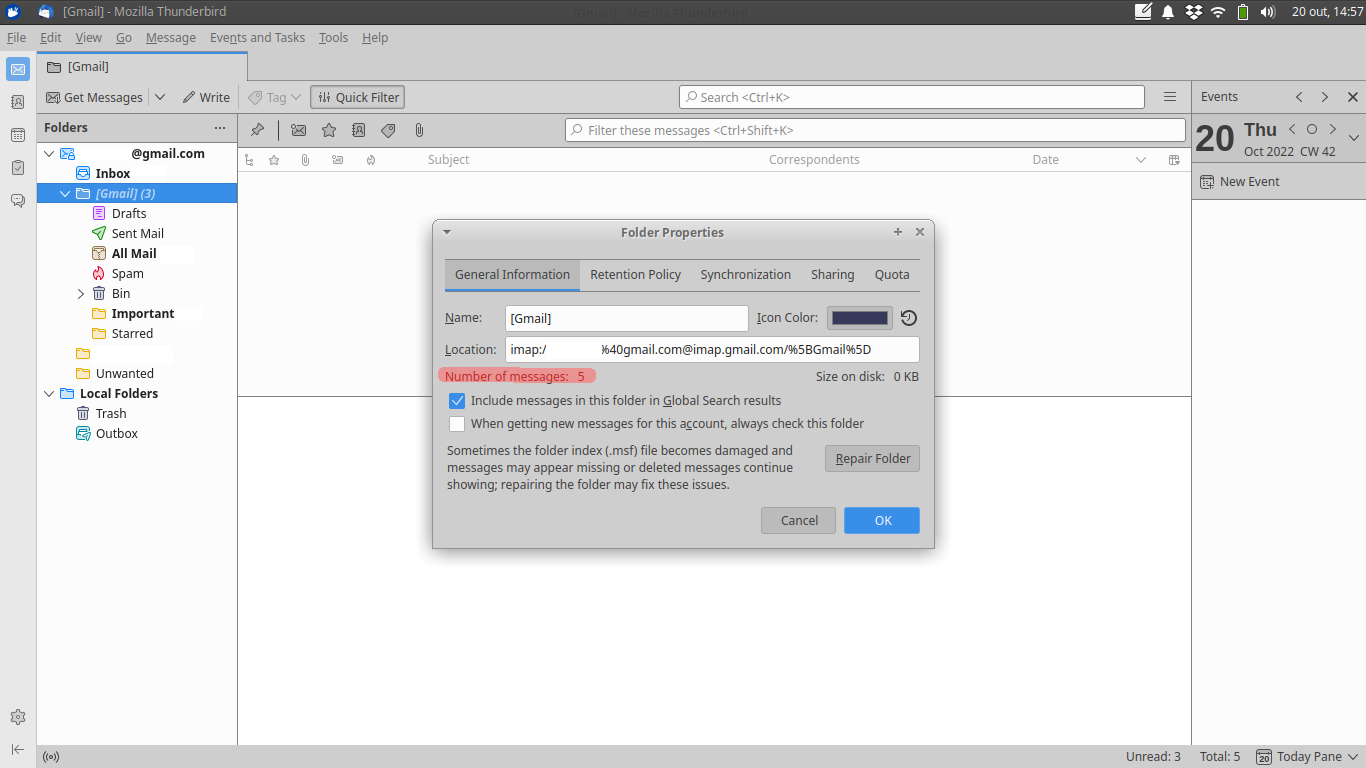
Task: Switch to the Retention Policy tab
Action: [635, 275]
